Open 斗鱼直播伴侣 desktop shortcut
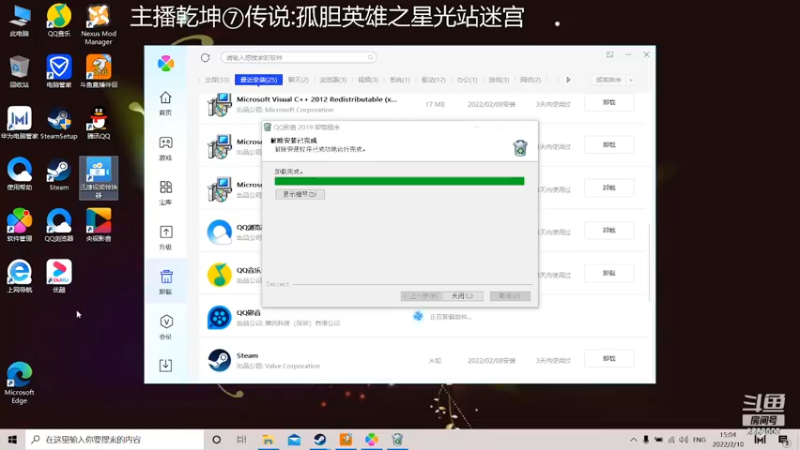This screenshot has height=450, width=800. (x=98, y=72)
